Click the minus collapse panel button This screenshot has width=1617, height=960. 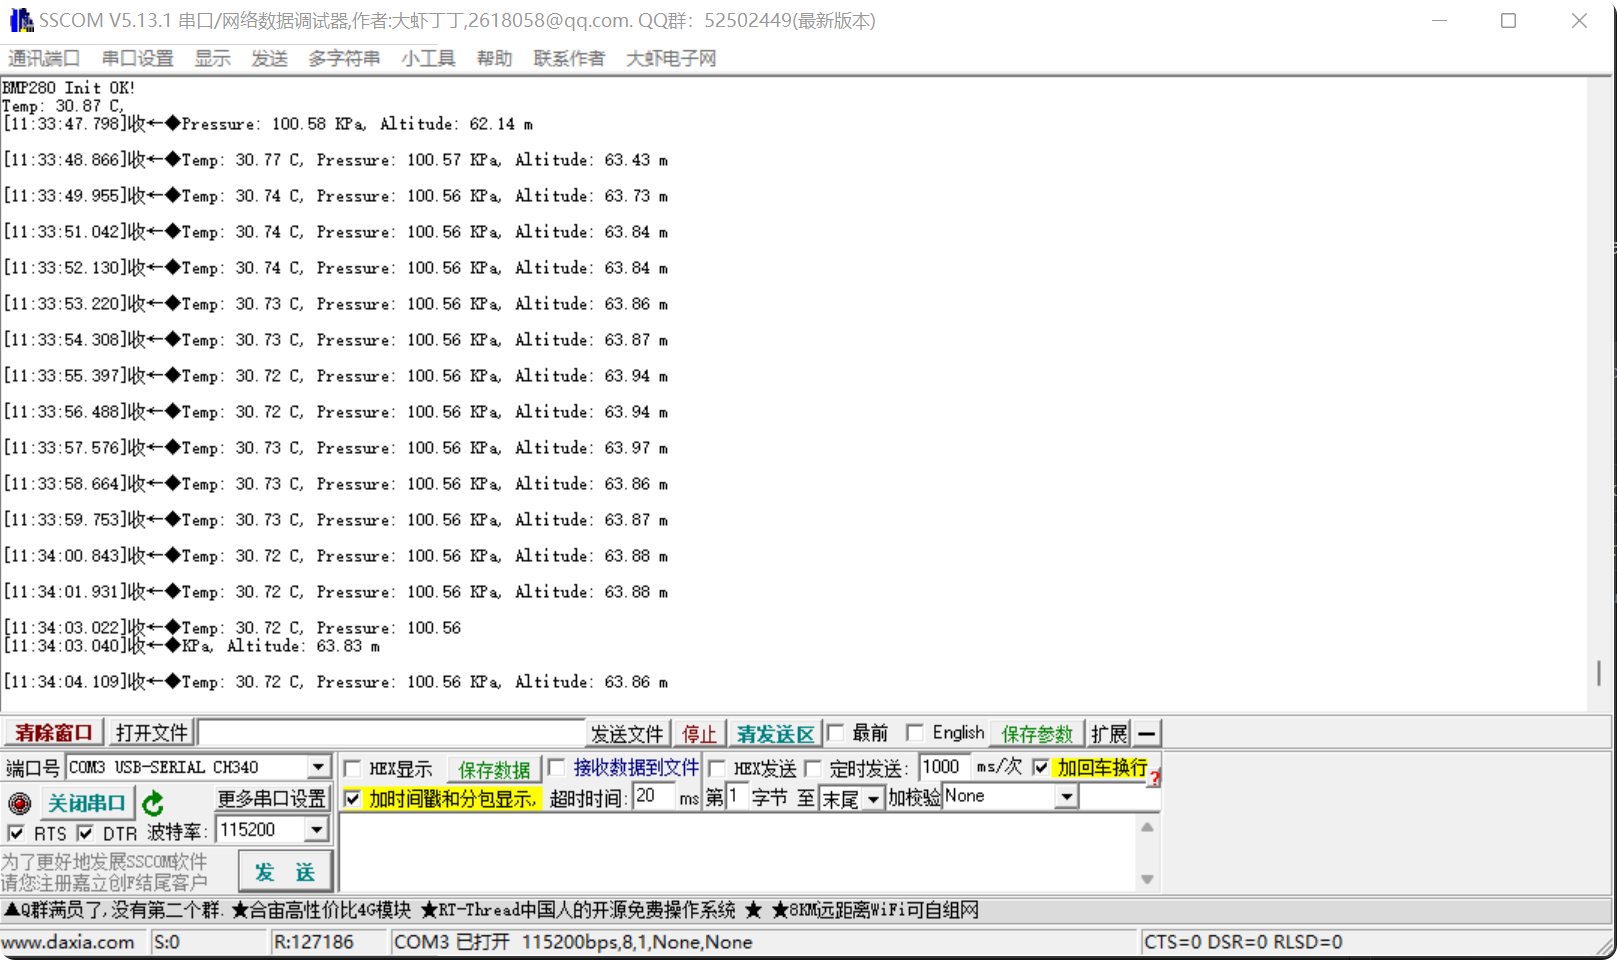1147,733
